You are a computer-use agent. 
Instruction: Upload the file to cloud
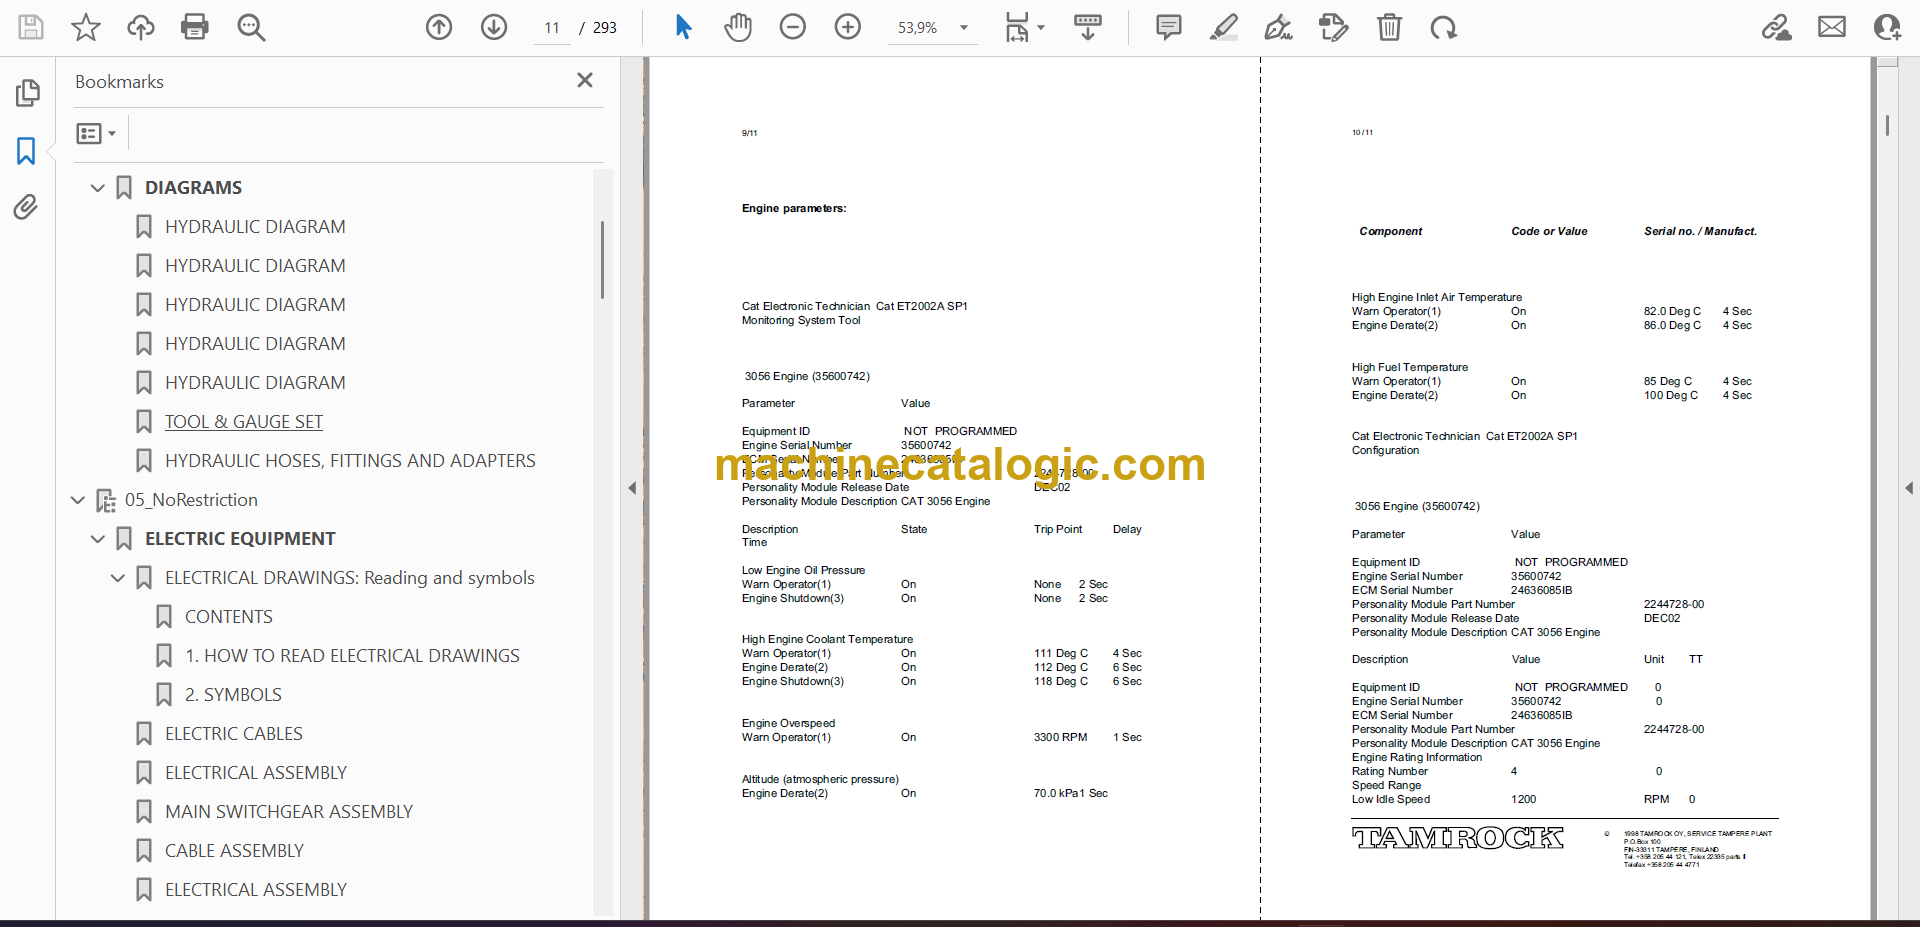[141, 27]
